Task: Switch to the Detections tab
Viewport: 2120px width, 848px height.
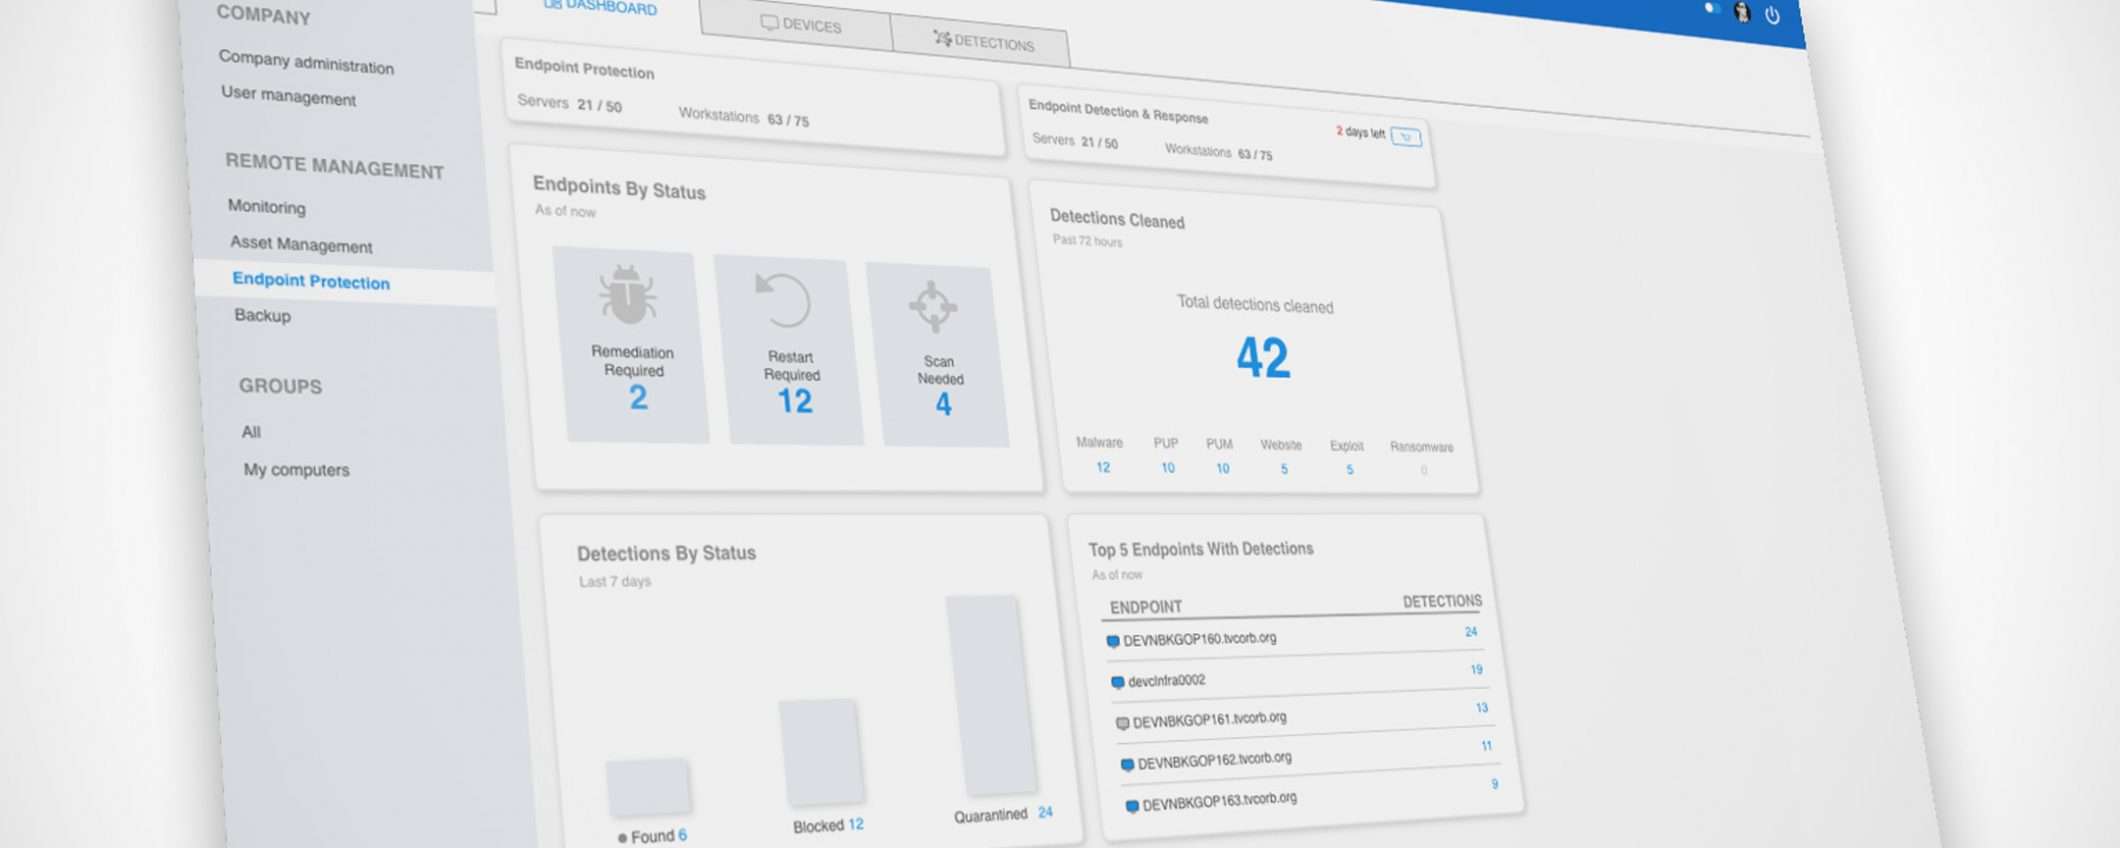Action: pyautogui.click(x=984, y=42)
